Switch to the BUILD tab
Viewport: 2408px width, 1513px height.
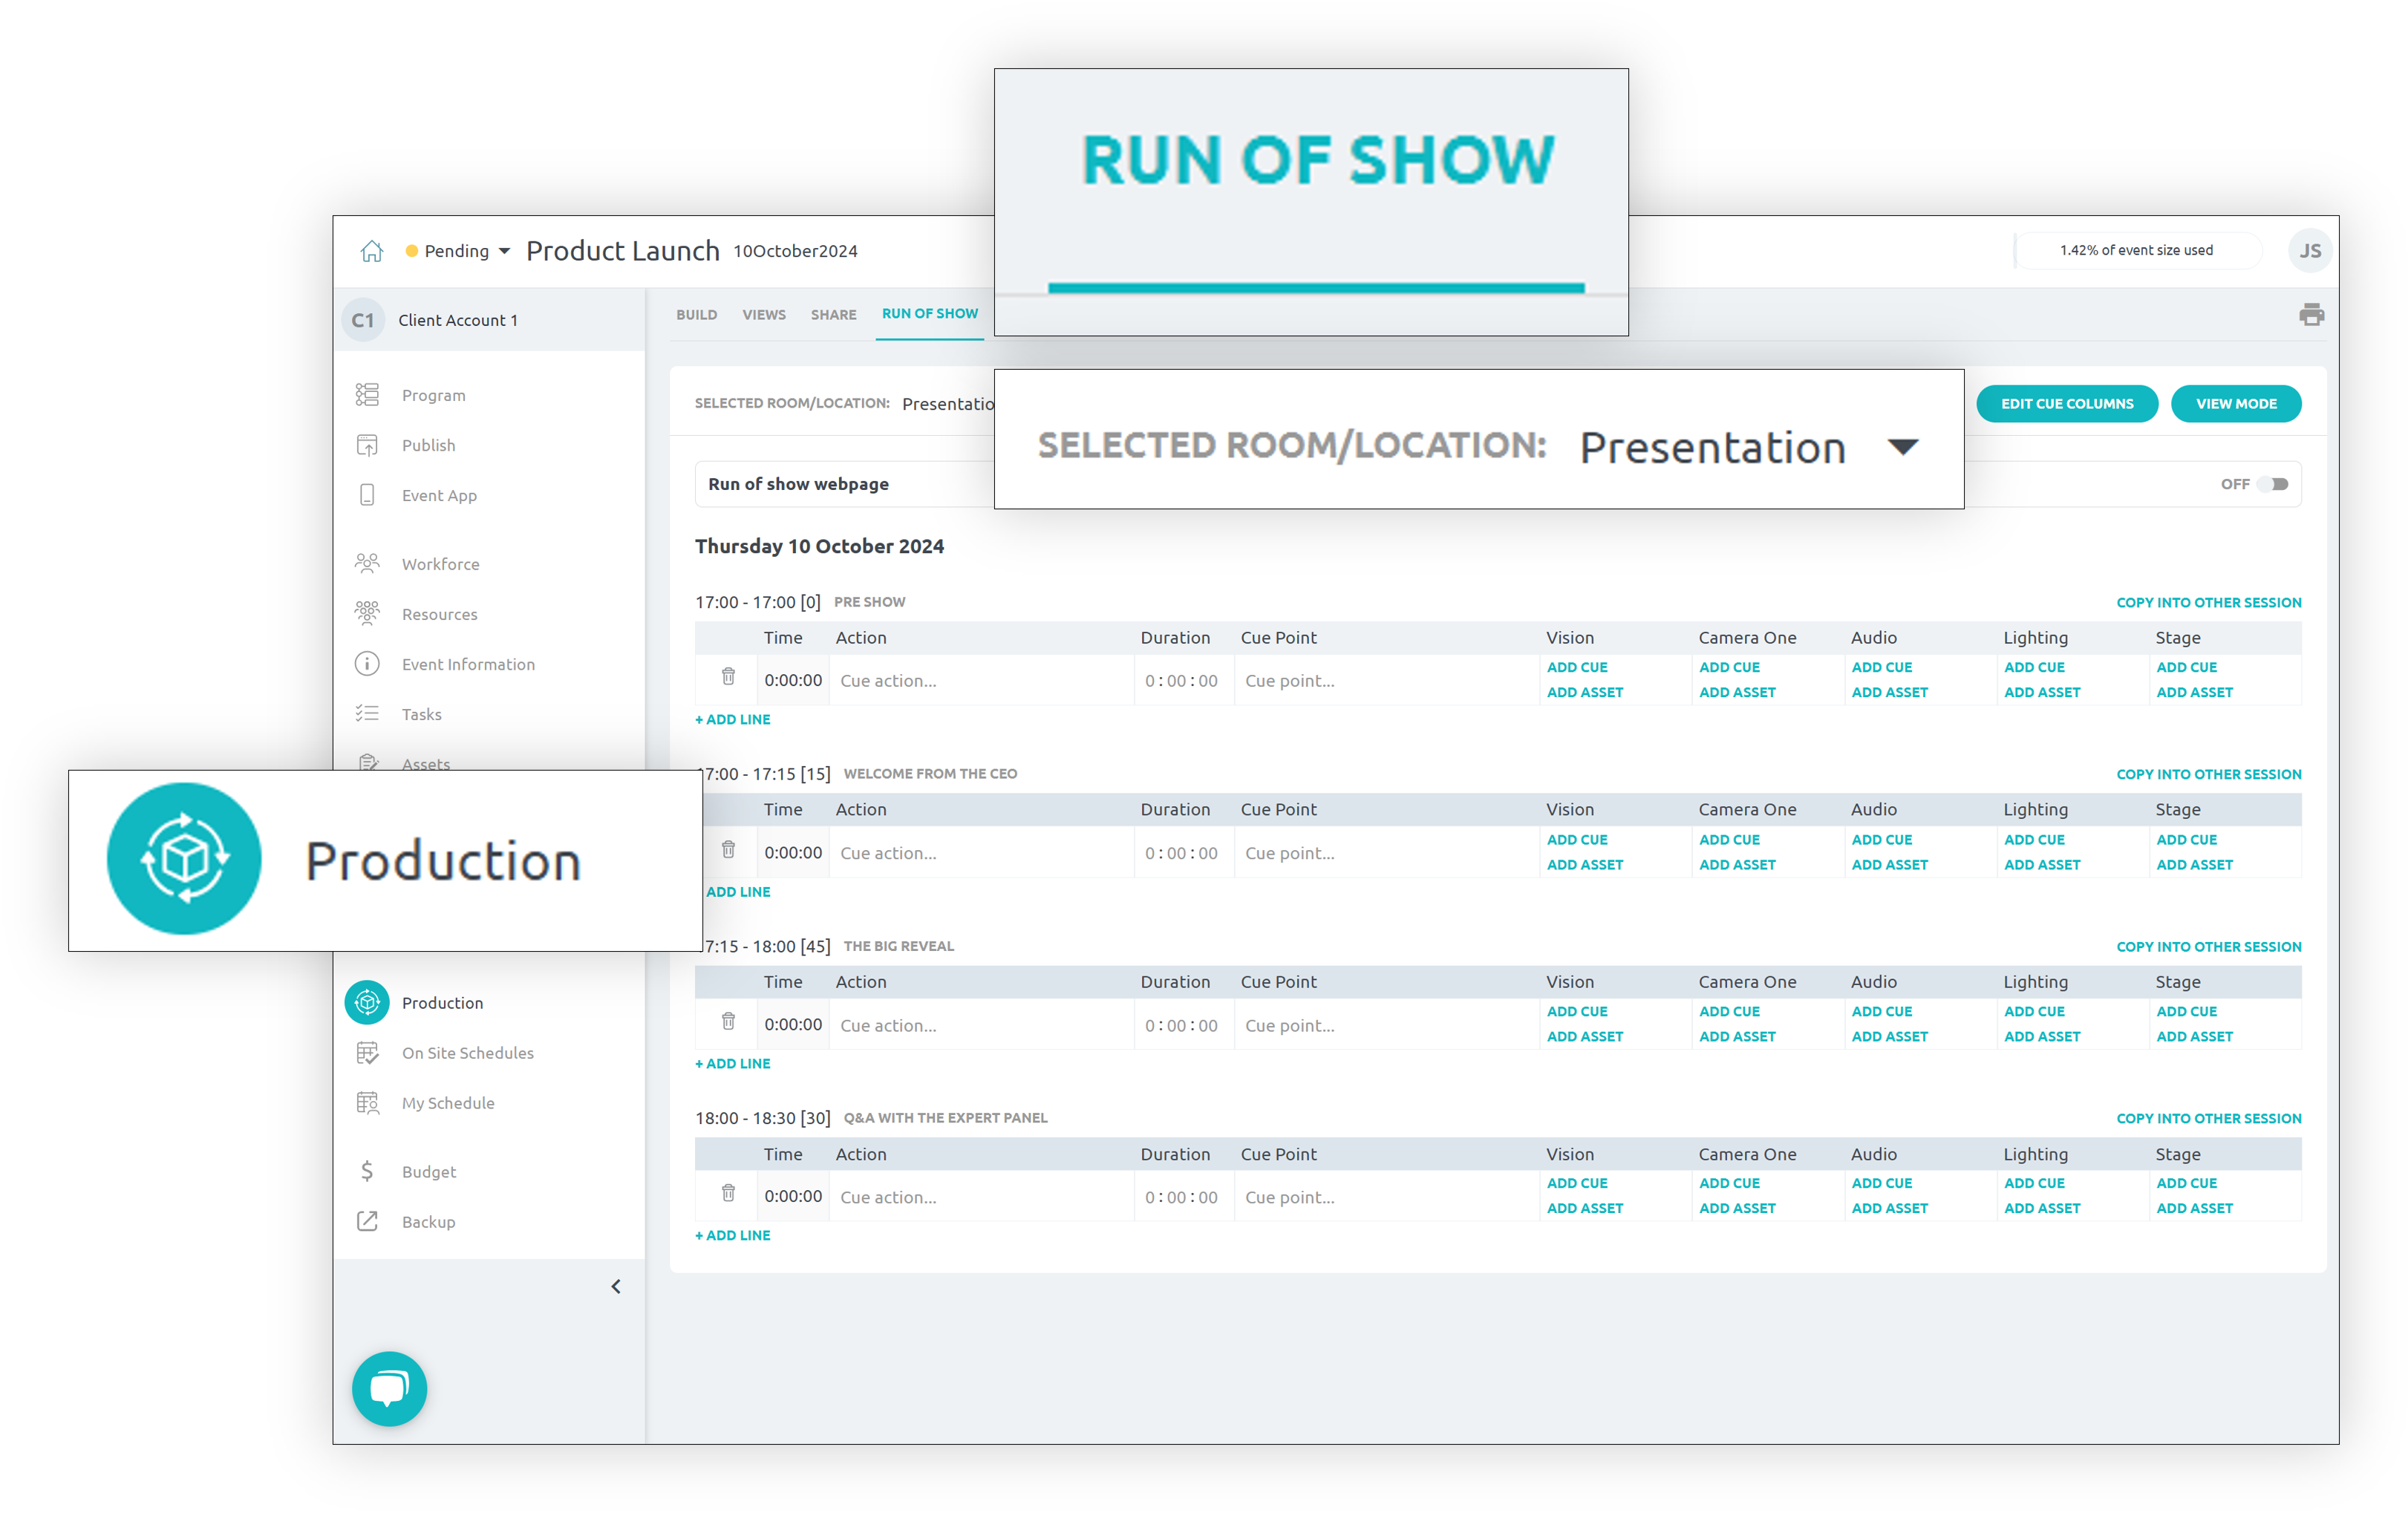click(x=697, y=315)
